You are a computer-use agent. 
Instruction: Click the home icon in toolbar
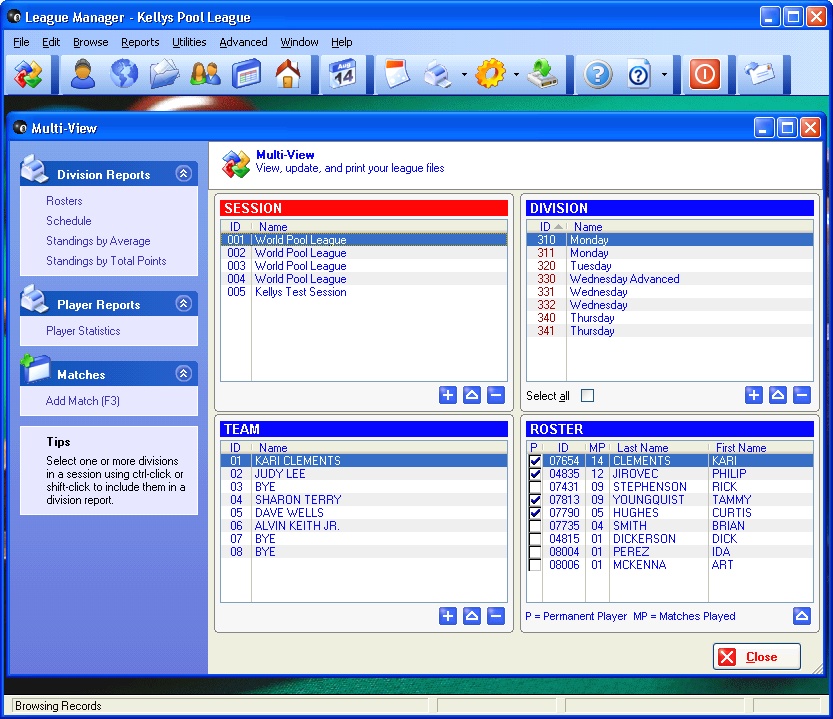[288, 75]
